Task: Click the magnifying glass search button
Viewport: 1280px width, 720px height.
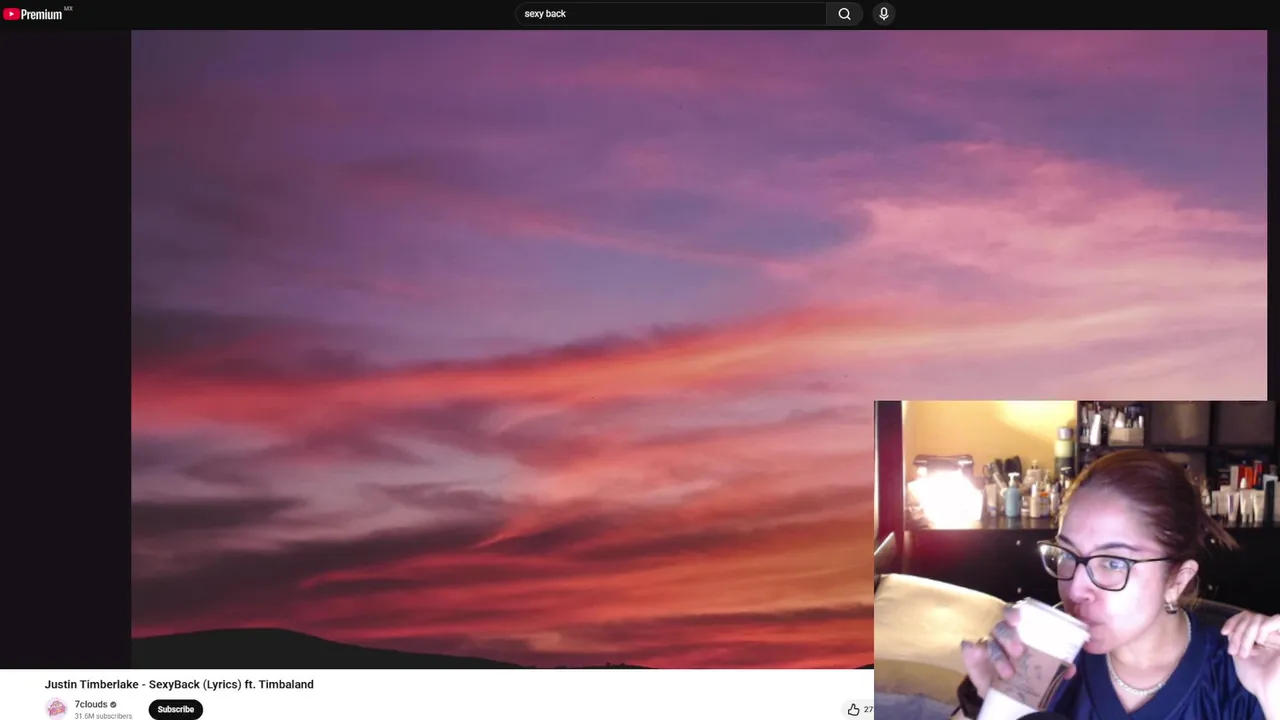Action: point(844,14)
